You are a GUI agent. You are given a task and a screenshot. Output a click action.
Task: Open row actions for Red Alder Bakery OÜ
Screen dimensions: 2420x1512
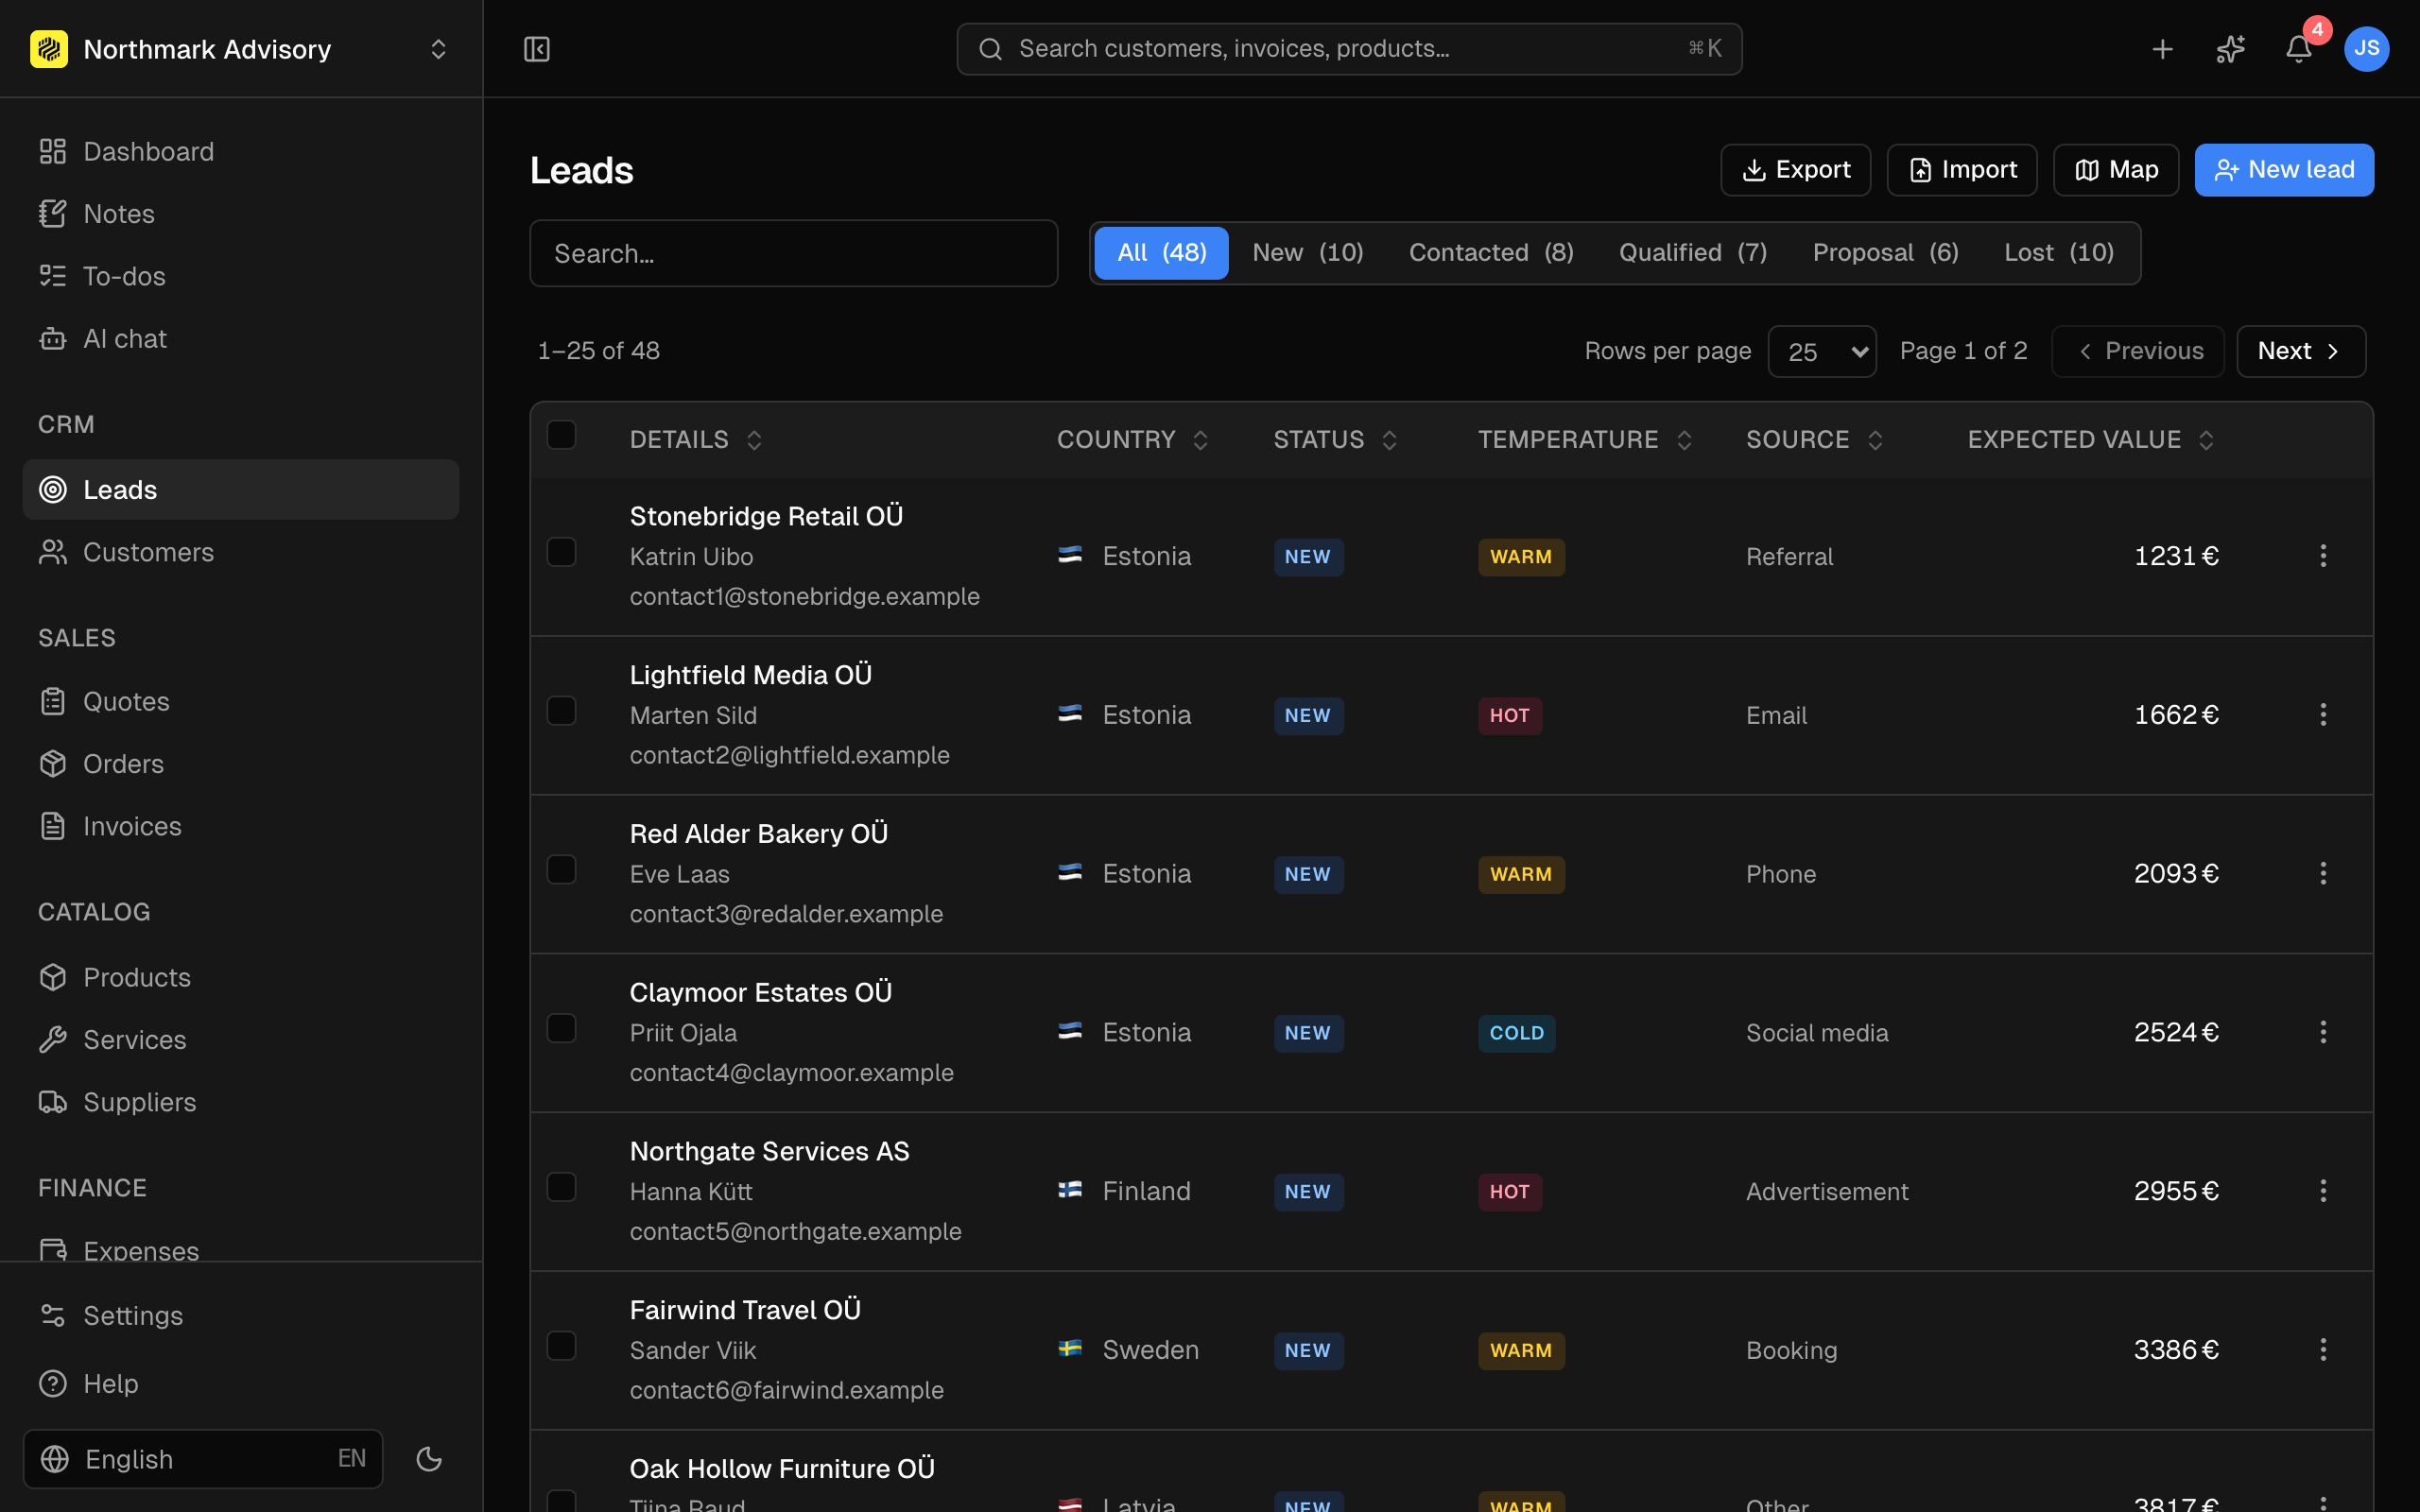2323,874
